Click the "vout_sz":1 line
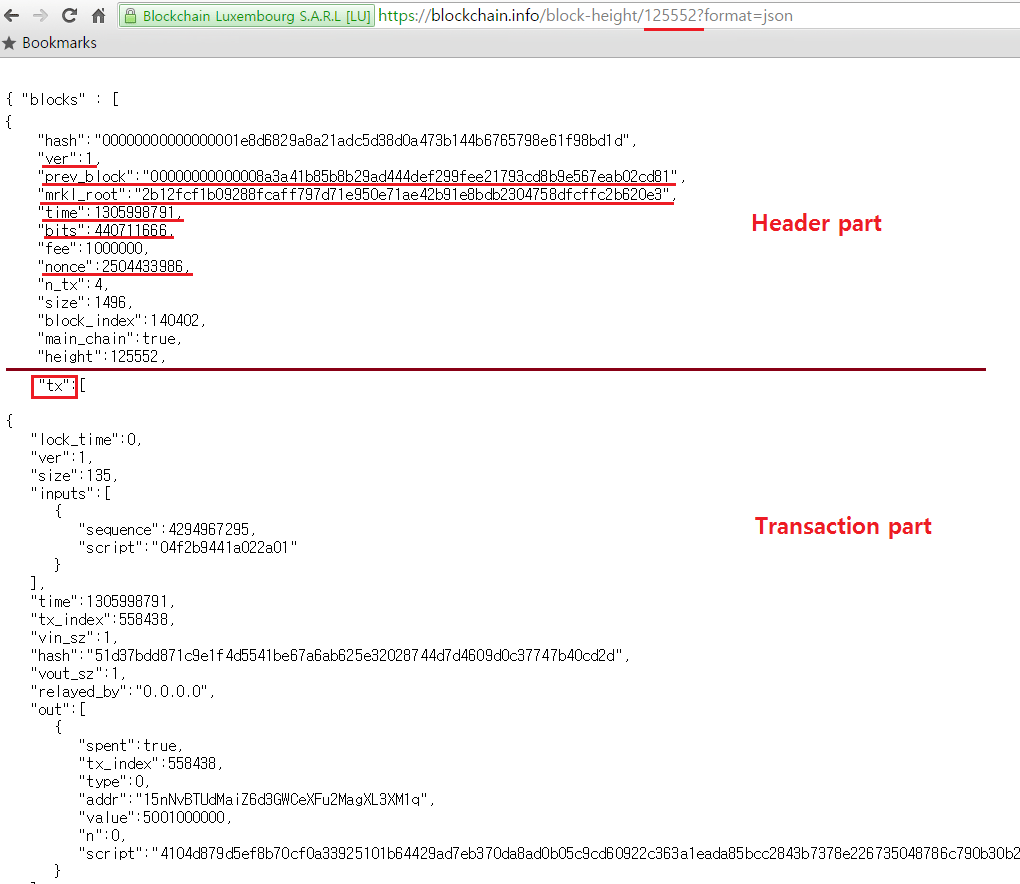The width and height of the screenshot is (1020, 884). pos(78,673)
